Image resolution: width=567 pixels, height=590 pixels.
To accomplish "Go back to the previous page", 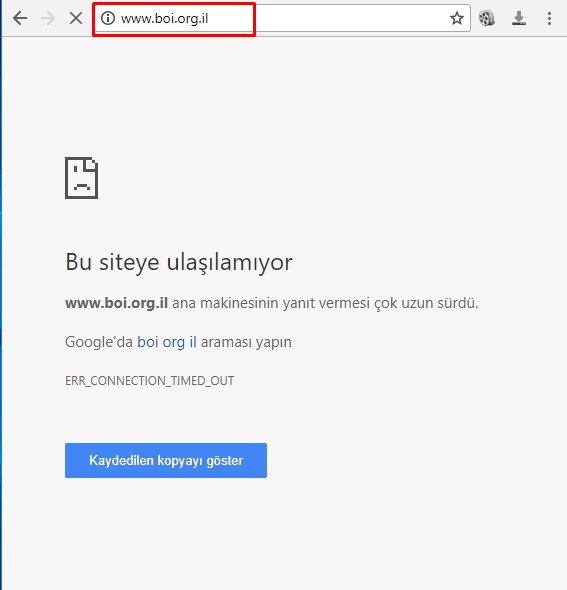I will (x=20, y=18).
